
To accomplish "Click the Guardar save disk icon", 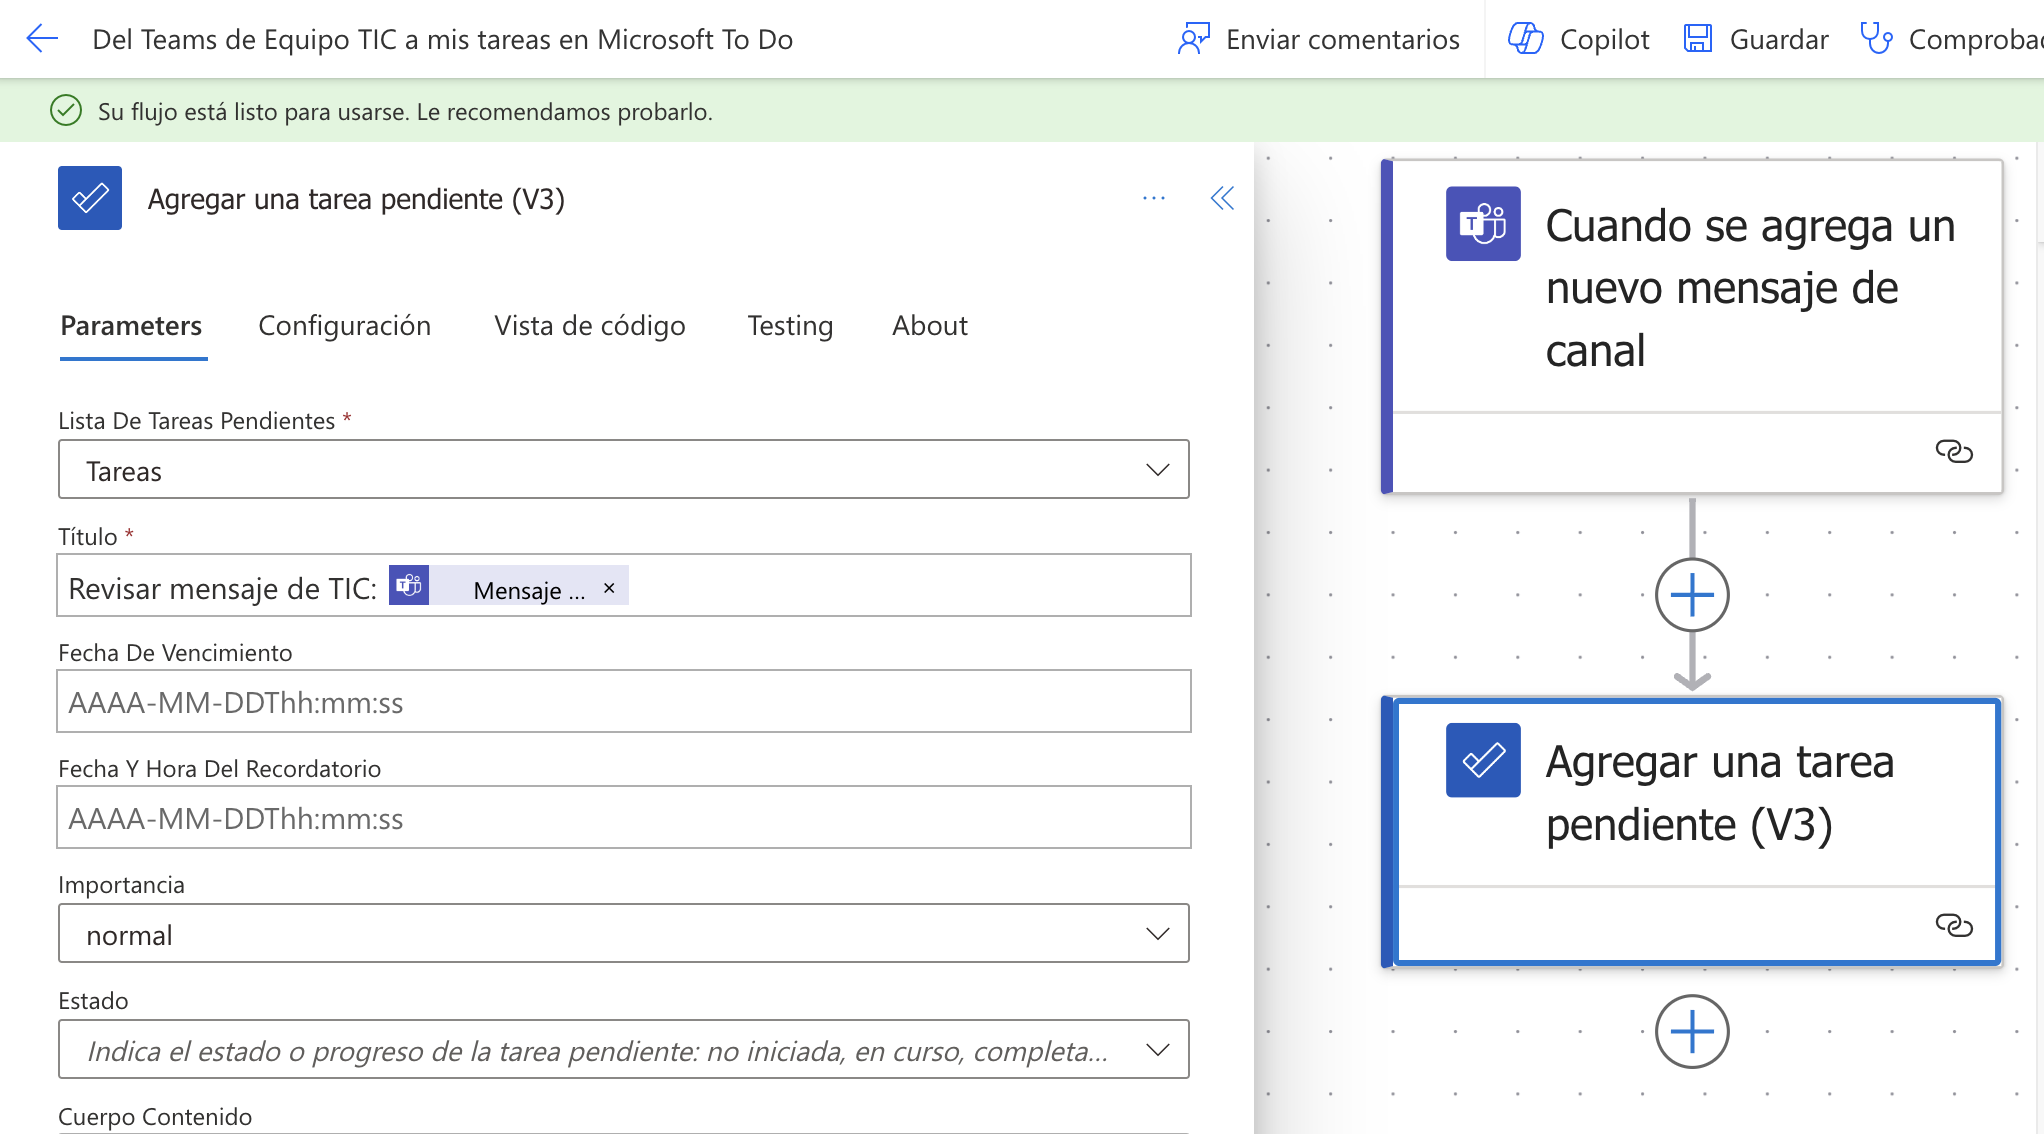I will point(1698,39).
